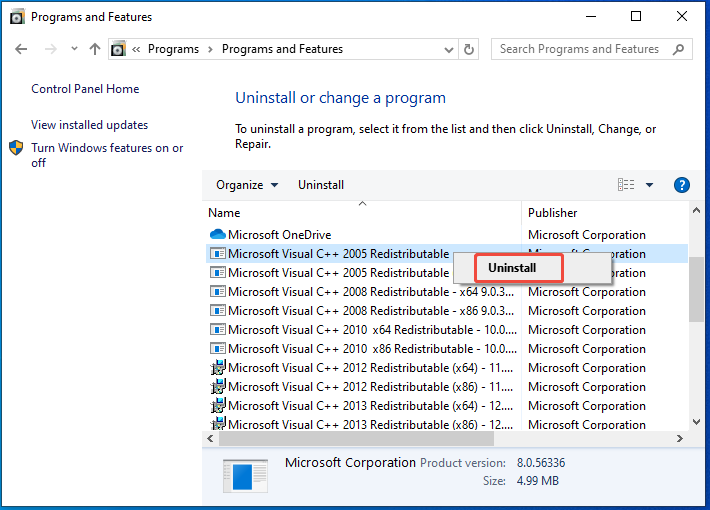710x510 pixels.
Task: Minimize the Programs and Features window
Action: [x=590, y=17]
